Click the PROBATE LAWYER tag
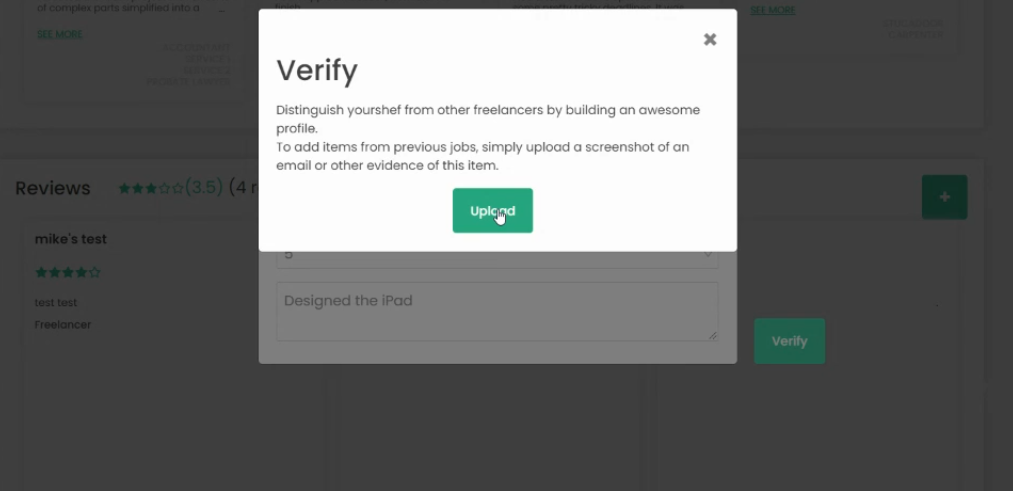1013x491 pixels. point(188,82)
